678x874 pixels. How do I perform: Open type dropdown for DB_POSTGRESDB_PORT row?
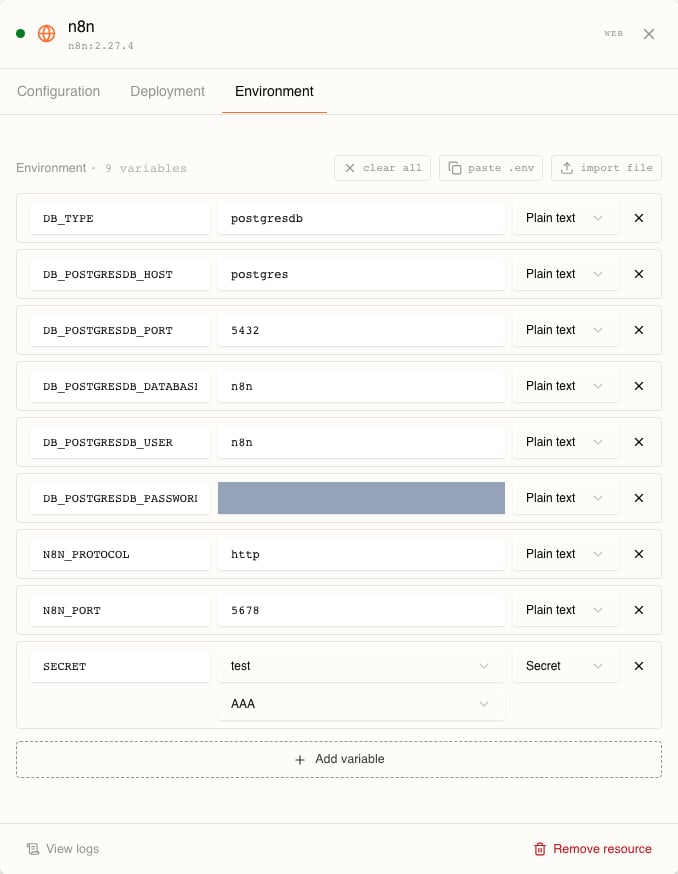tap(565, 330)
